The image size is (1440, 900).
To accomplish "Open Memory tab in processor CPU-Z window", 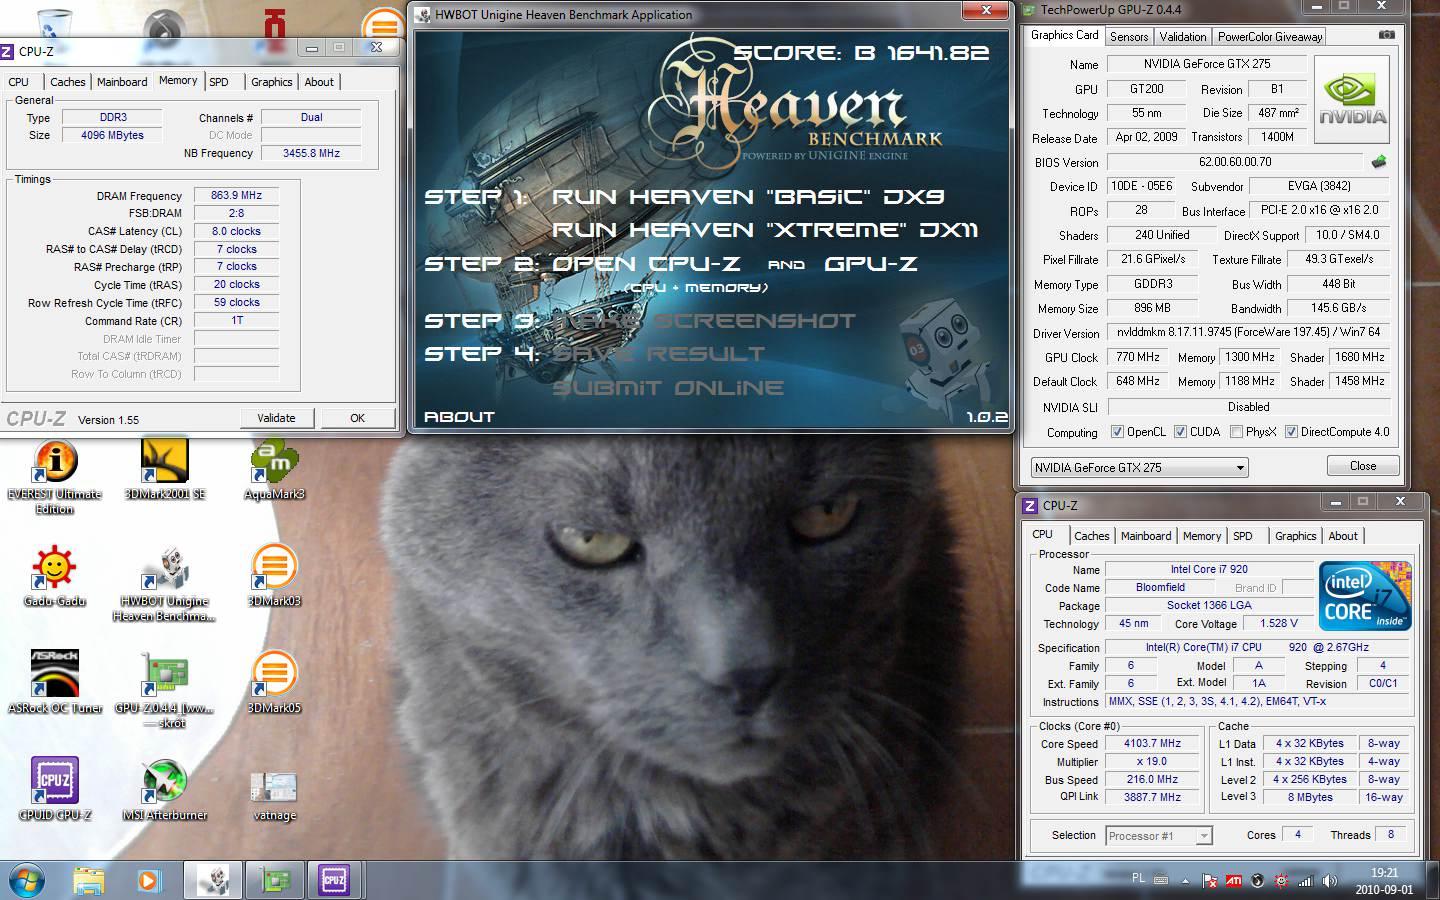I will pyautogui.click(x=1202, y=536).
